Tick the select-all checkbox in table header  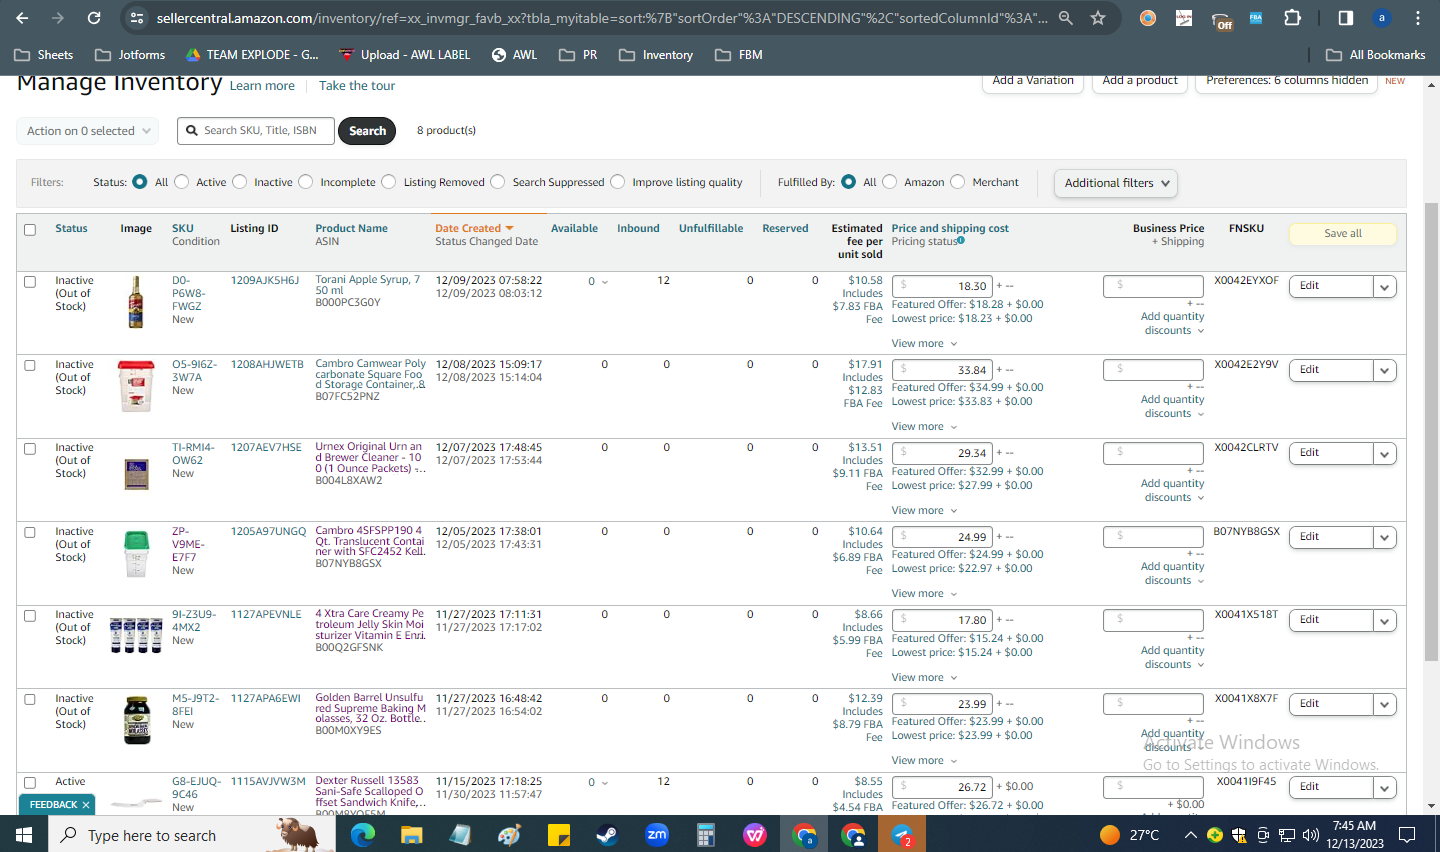tap(30, 230)
